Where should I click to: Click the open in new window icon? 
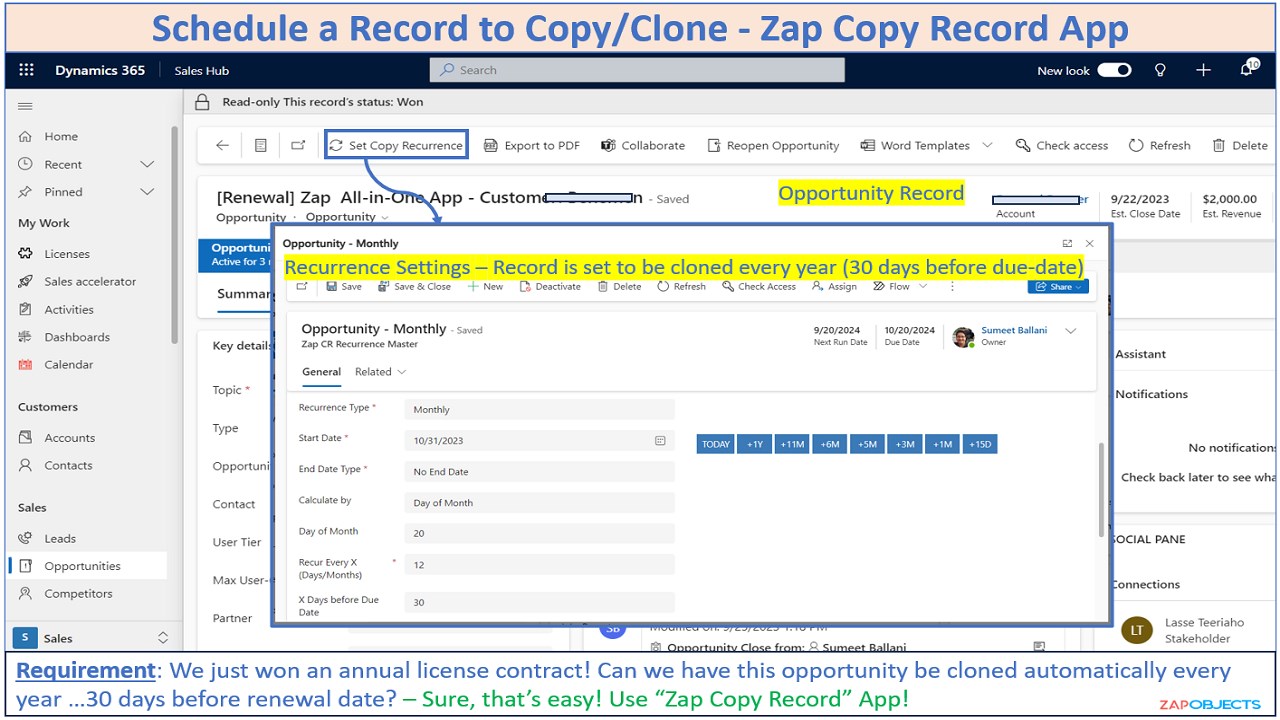(x=298, y=145)
